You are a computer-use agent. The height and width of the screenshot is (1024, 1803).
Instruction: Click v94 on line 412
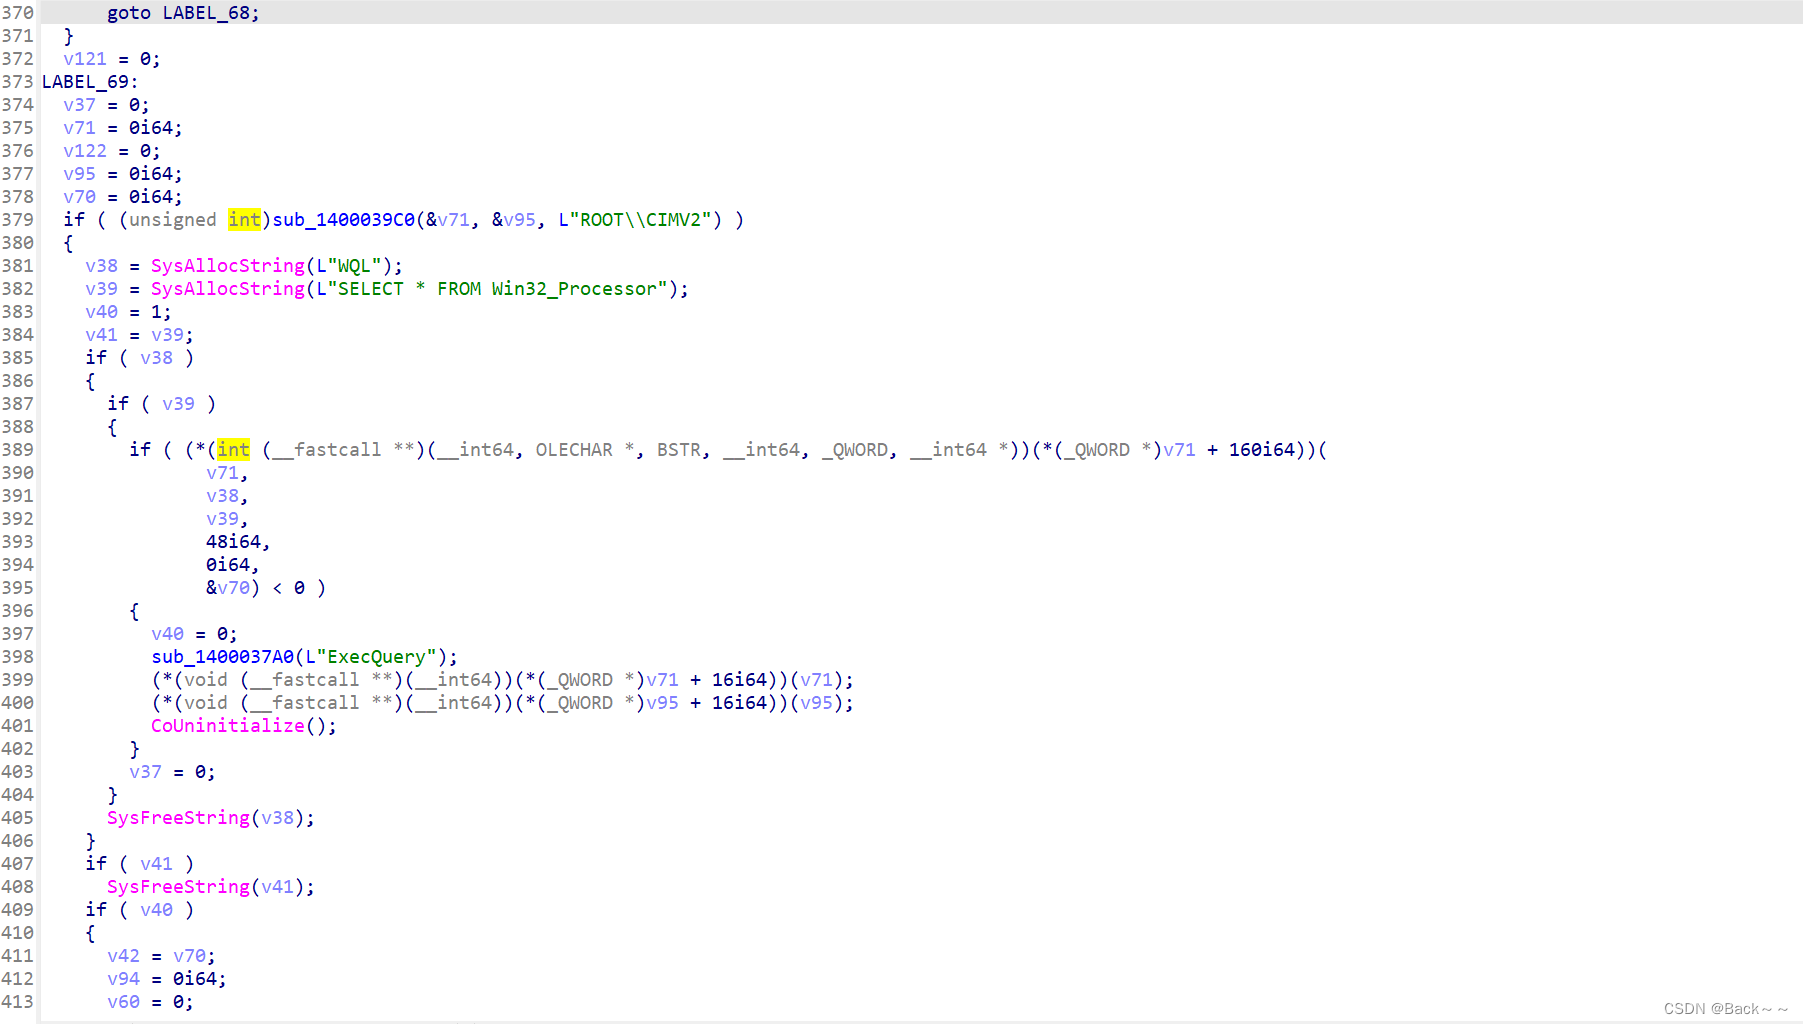point(124,979)
